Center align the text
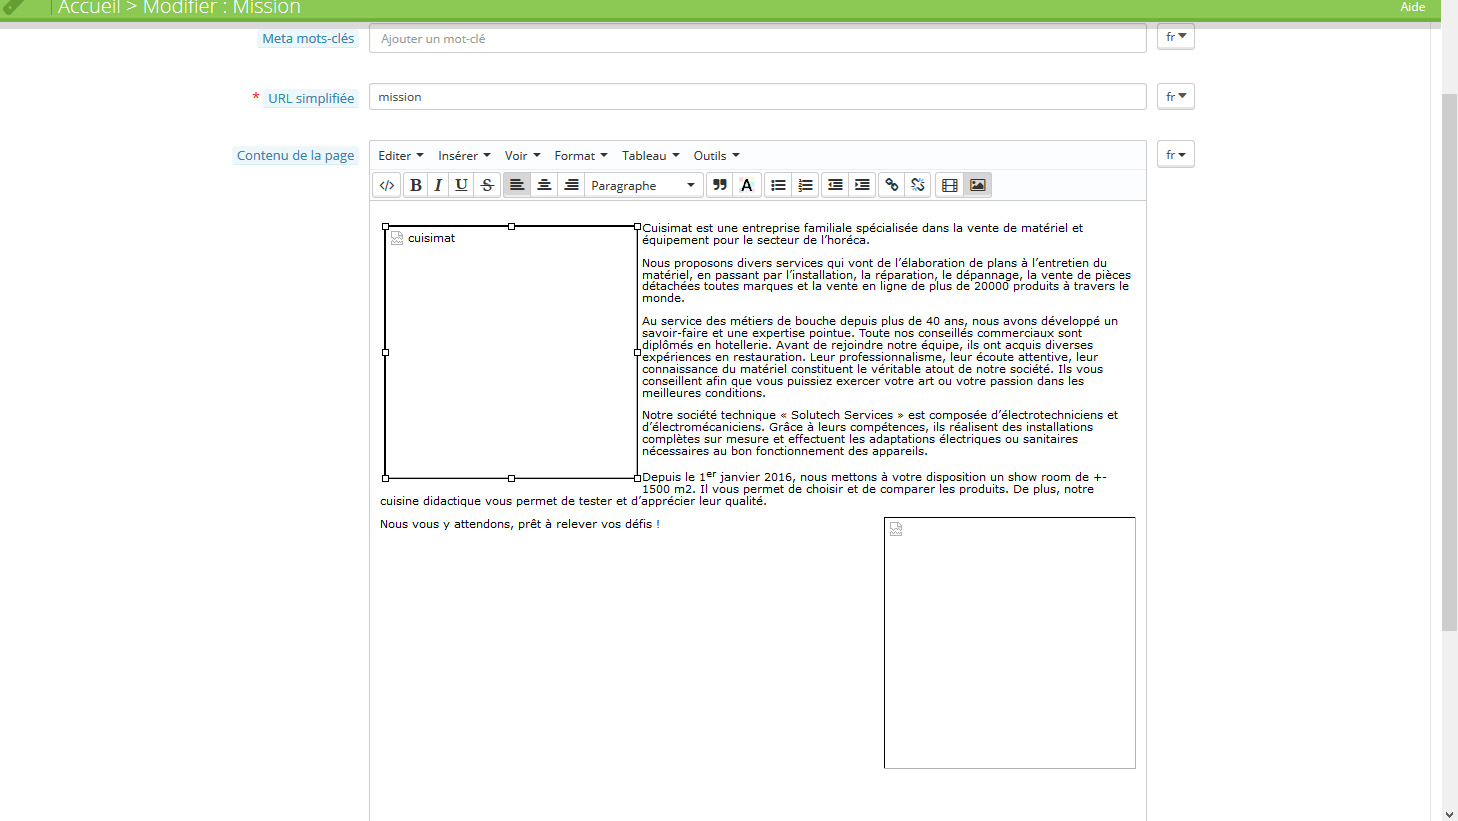This screenshot has height=821, width=1458. point(544,185)
